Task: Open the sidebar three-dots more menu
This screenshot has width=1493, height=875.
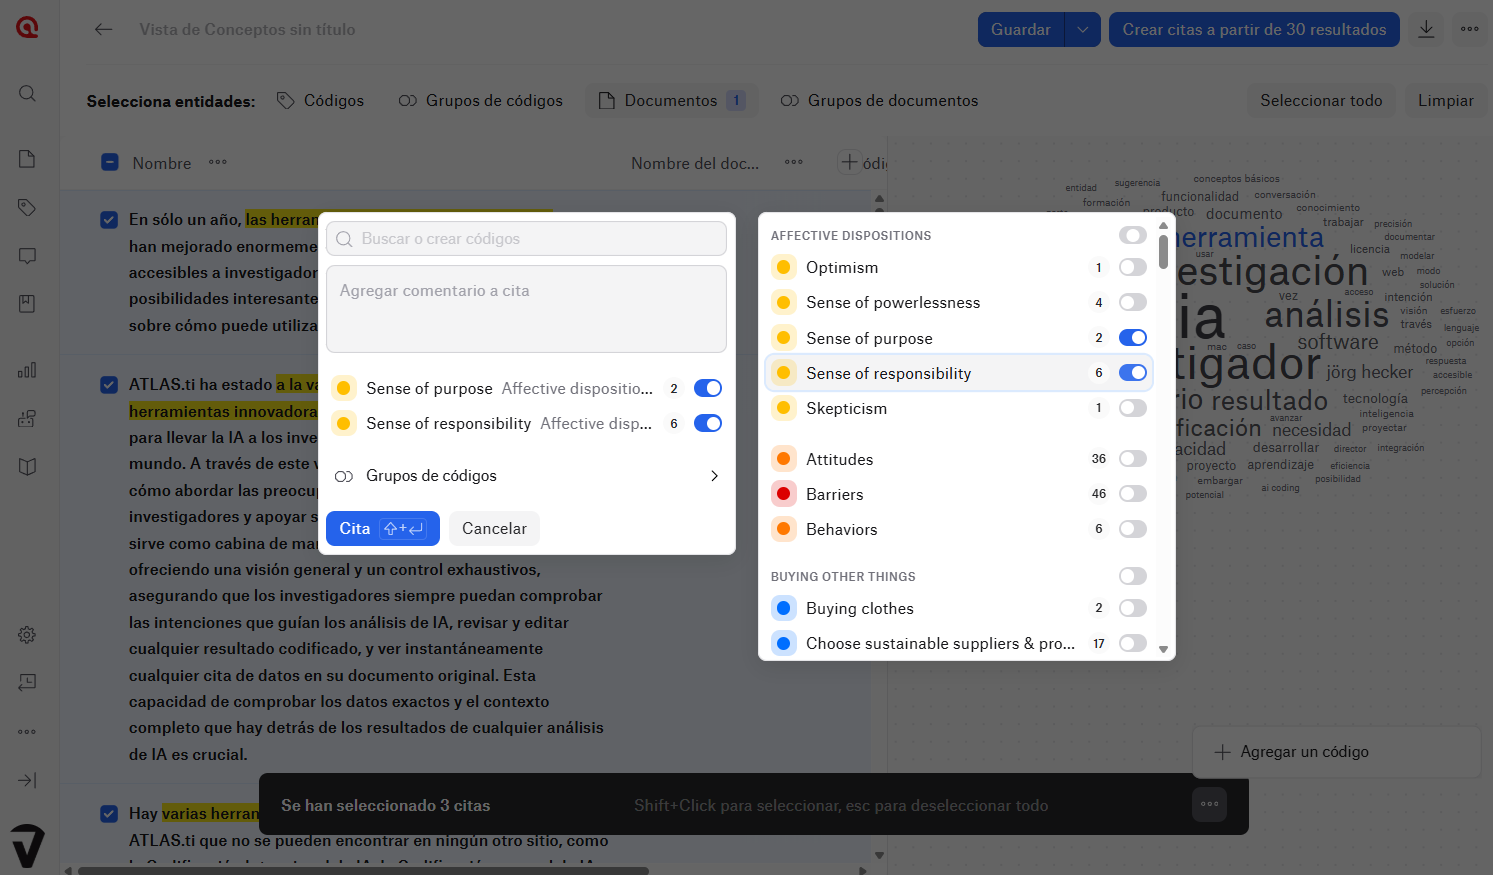Action: [27, 732]
